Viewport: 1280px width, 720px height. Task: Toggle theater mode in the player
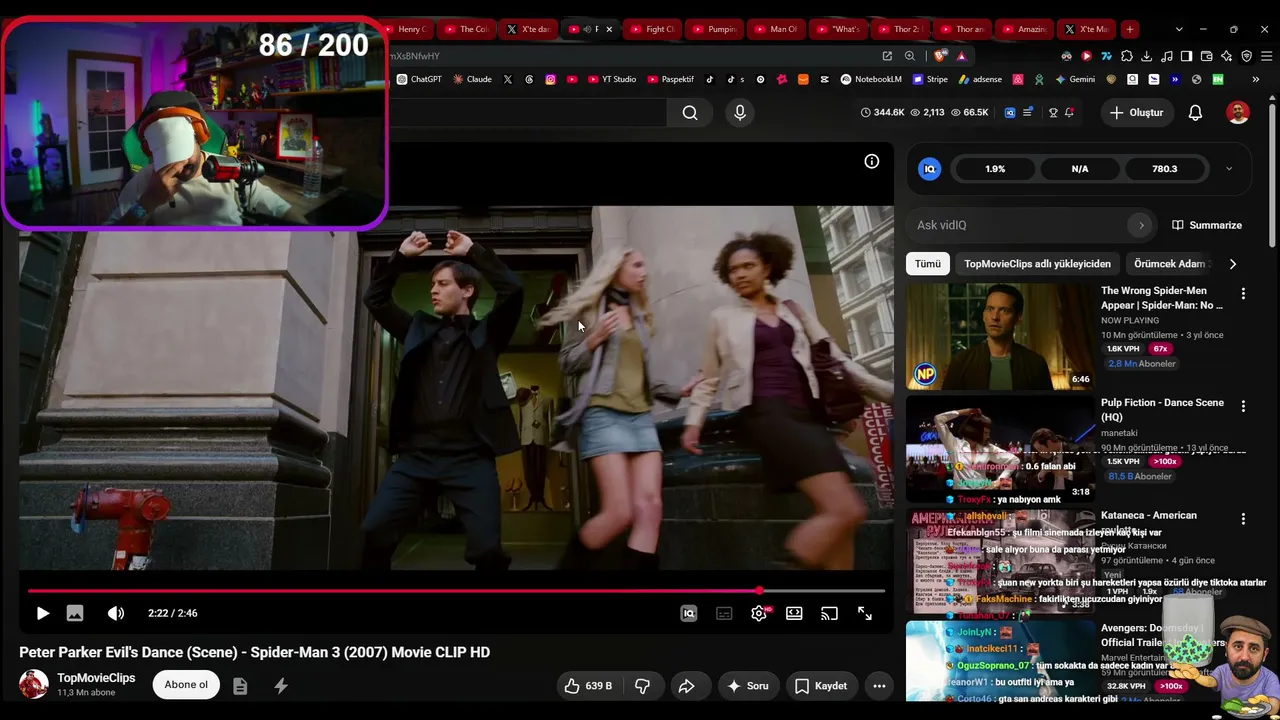794,613
